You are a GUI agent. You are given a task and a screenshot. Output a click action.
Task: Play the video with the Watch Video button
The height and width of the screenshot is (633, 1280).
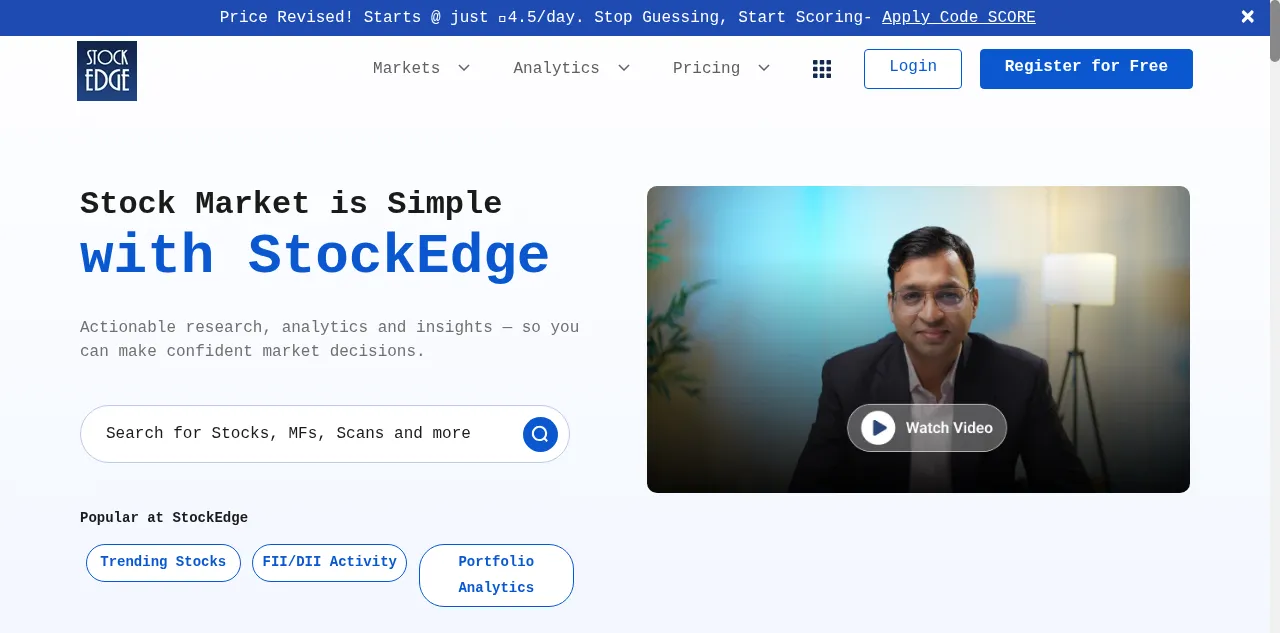click(x=927, y=428)
